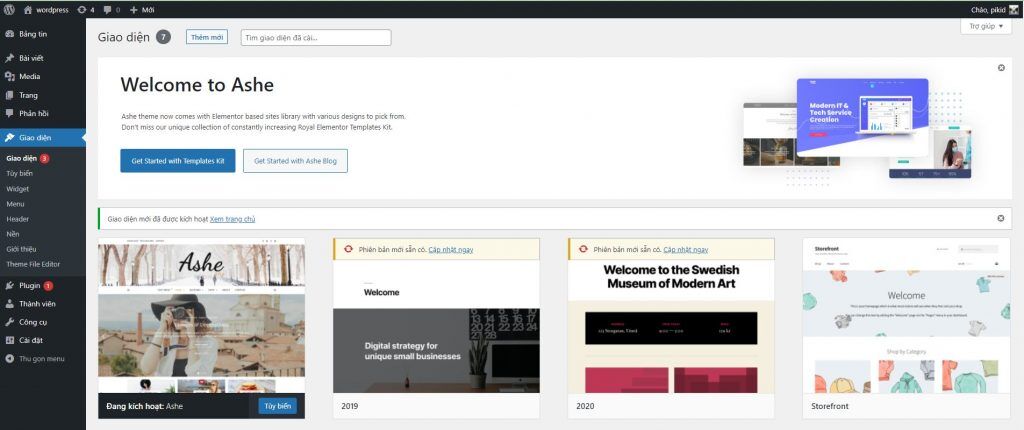Open the pikid user avatar
1024x430 pixels.
1013,10
